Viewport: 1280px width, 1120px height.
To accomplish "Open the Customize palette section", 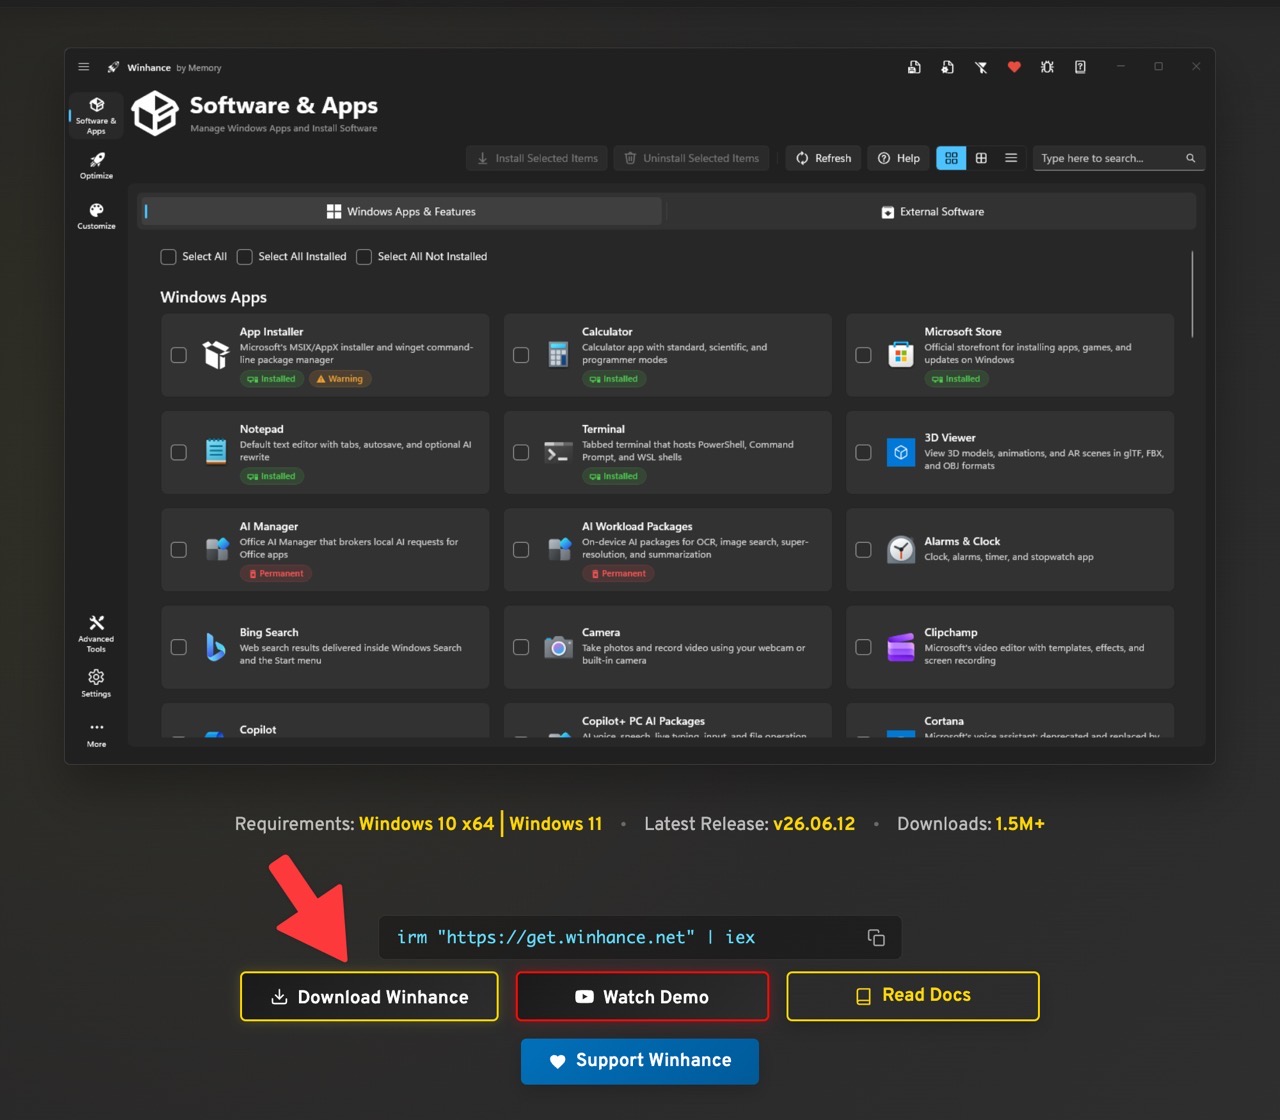I will click(96, 216).
